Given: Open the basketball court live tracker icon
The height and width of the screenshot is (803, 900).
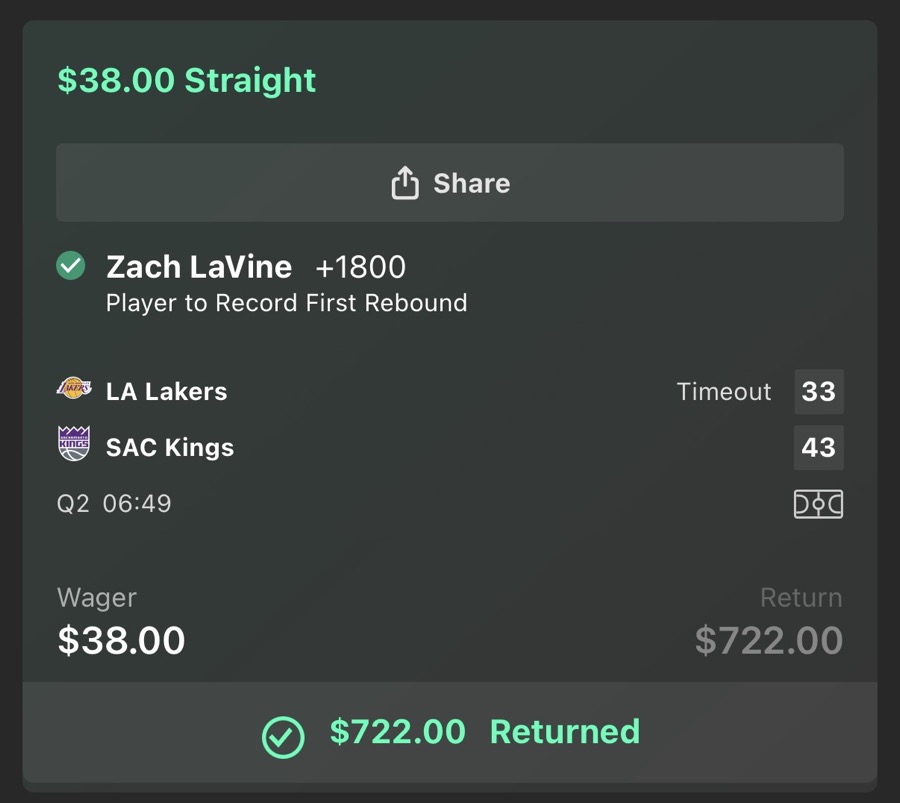Looking at the screenshot, I should coord(818,505).
